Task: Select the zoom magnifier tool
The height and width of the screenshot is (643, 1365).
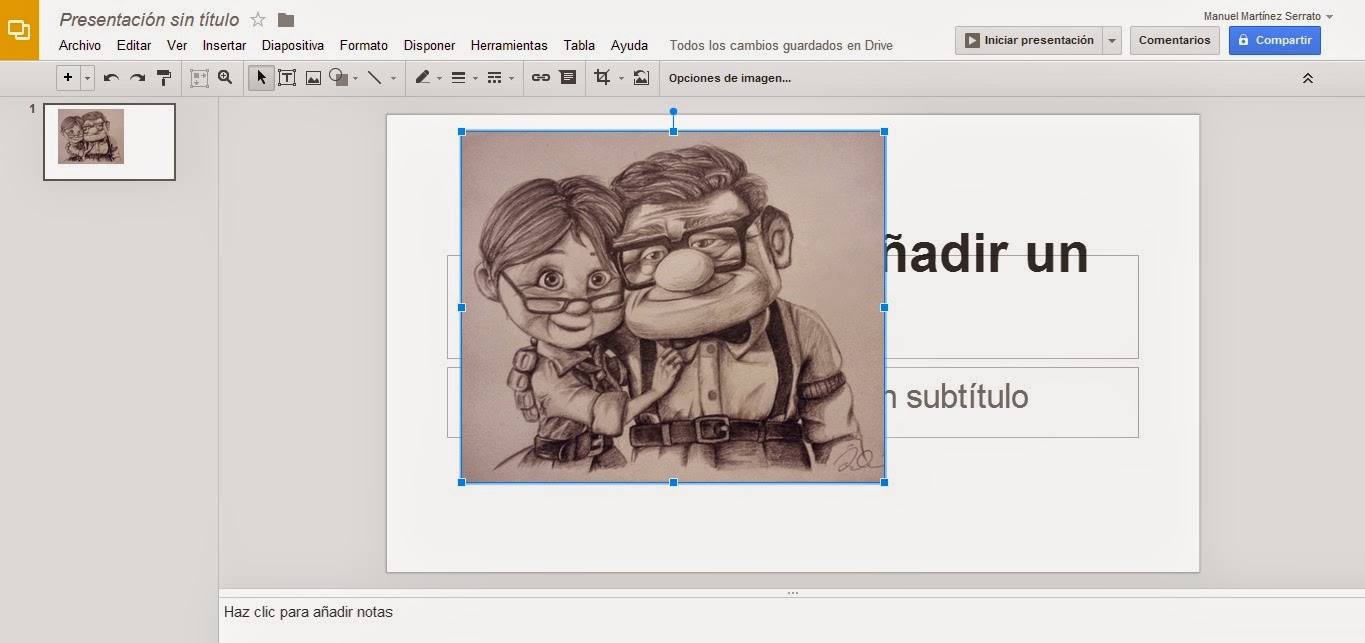Action: [225, 77]
